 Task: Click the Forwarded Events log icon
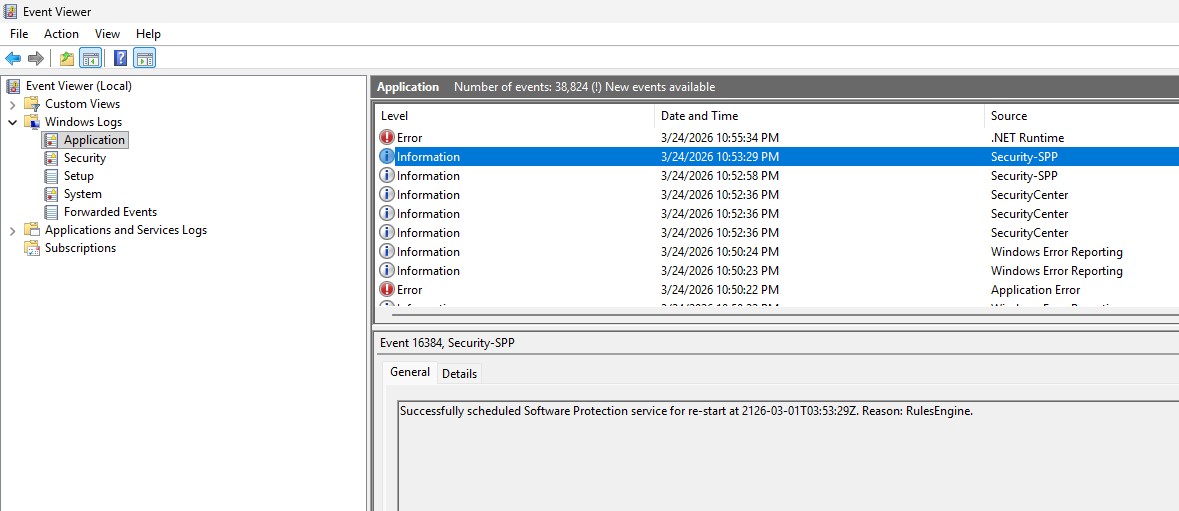click(51, 212)
